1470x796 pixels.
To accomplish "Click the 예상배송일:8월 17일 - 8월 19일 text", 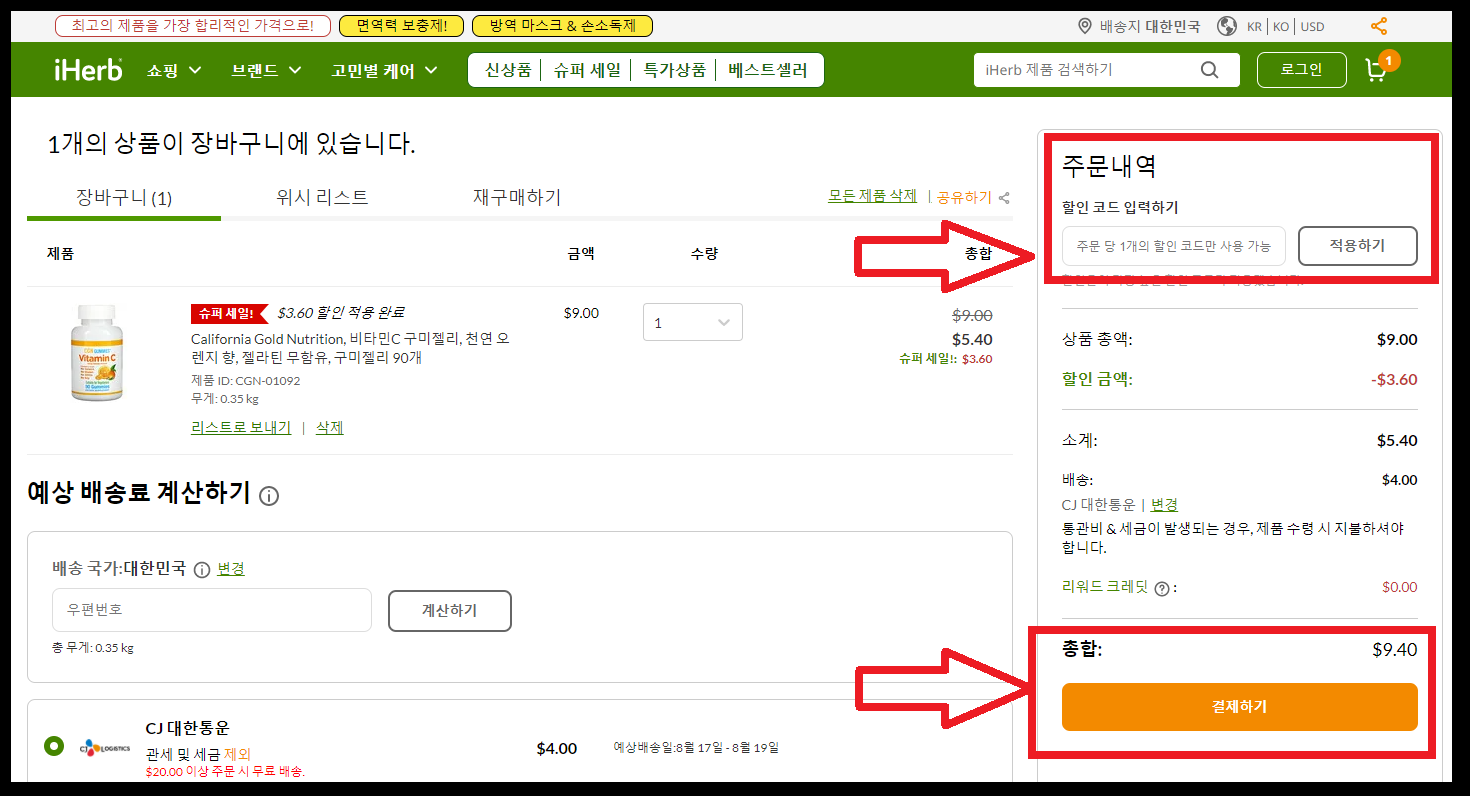I will (x=696, y=747).
